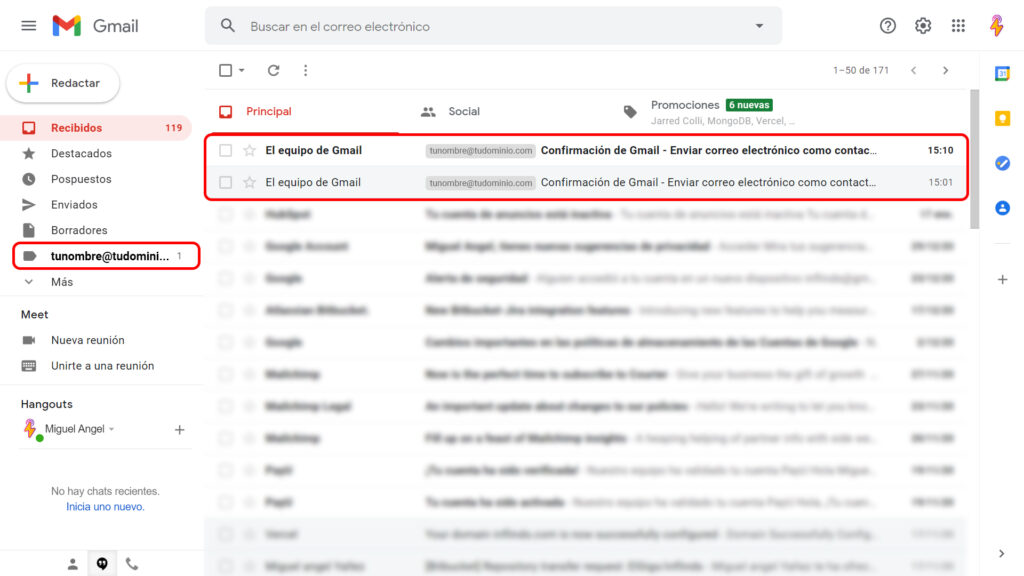The image size is (1024, 576).
Task: Click the Redactar compose button
Action: [x=63, y=83]
